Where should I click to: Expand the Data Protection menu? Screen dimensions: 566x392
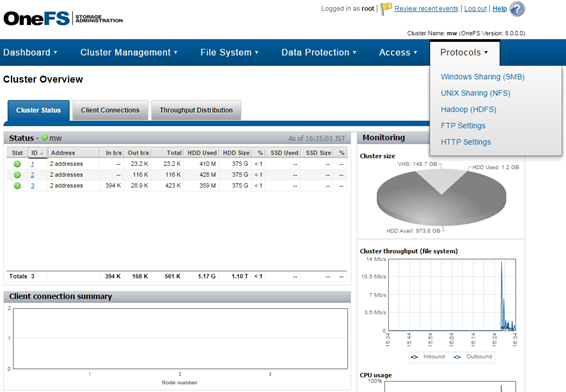(319, 52)
